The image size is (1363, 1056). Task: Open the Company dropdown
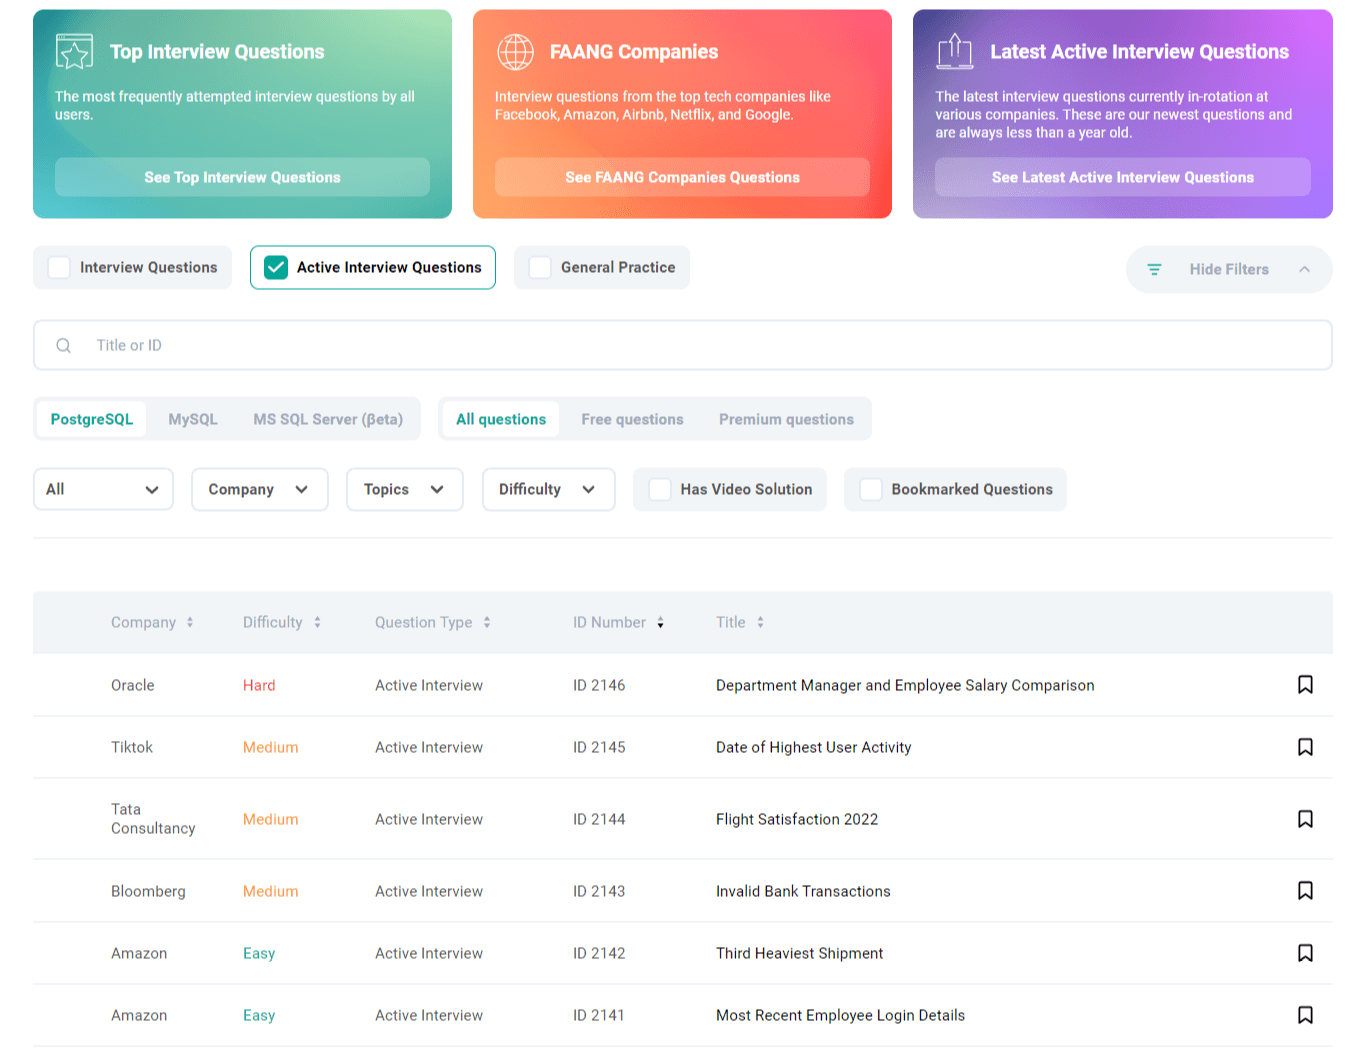pyautogui.click(x=259, y=489)
